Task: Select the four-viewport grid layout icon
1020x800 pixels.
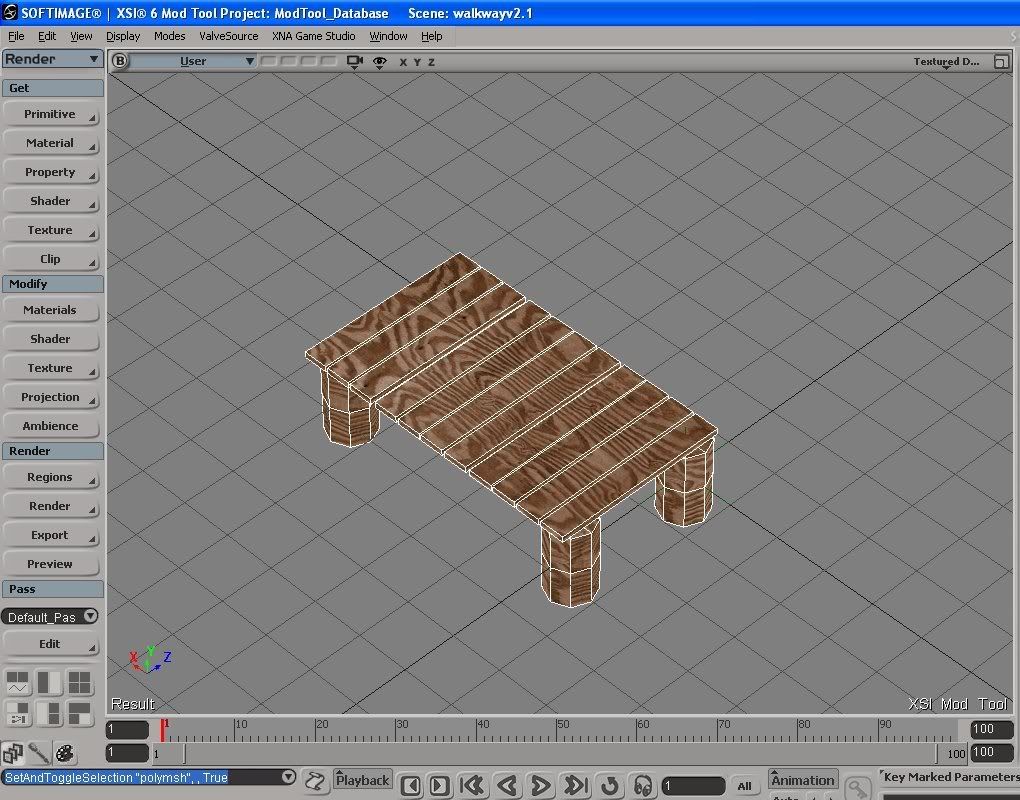Action: pyautogui.click(x=79, y=683)
